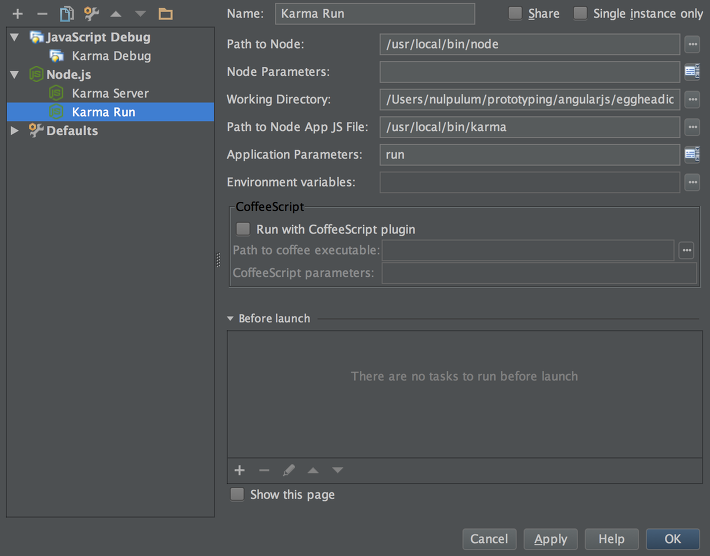Open Help for this dialog
The height and width of the screenshot is (556, 710).
click(x=612, y=539)
